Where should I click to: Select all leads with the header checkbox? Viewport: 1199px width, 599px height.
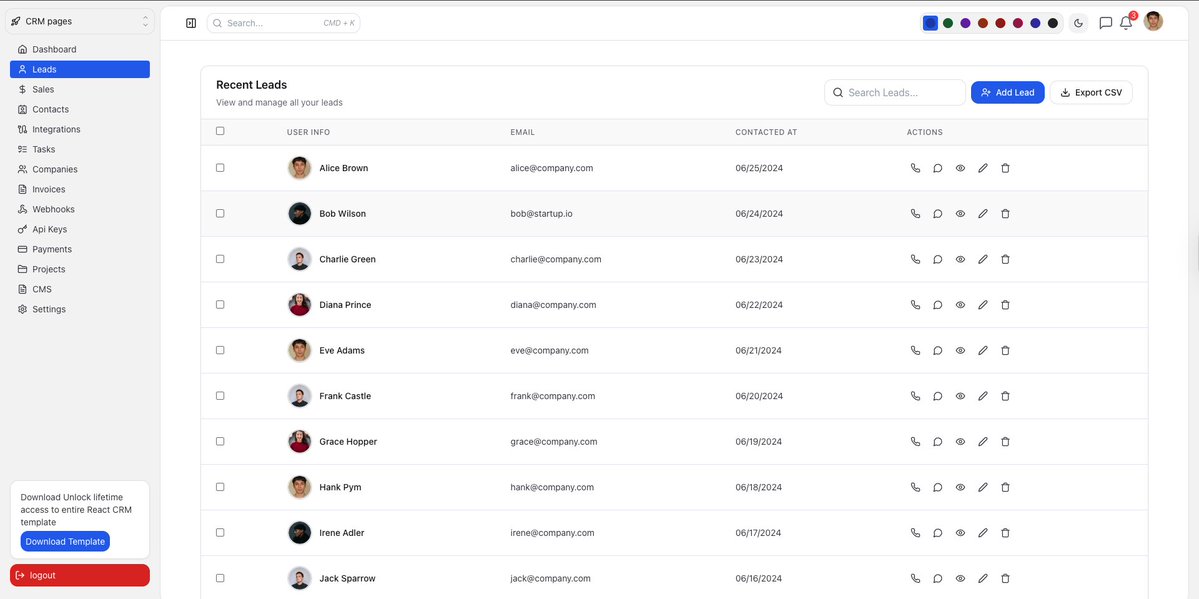[x=220, y=130]
